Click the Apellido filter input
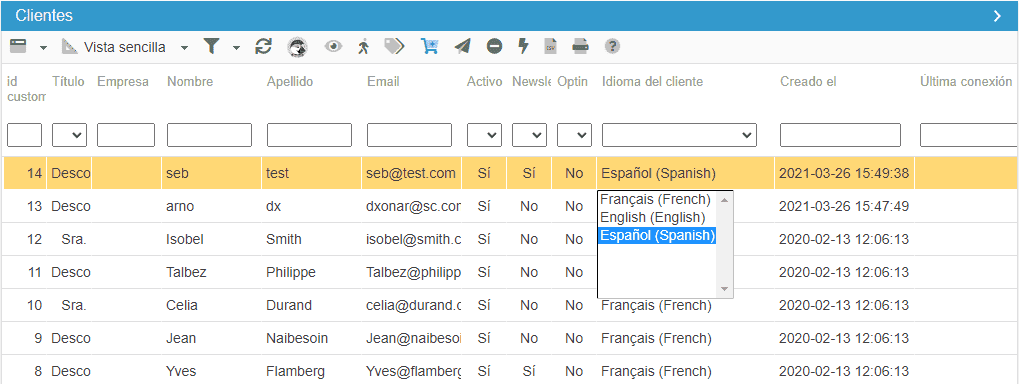 [309, 135]
